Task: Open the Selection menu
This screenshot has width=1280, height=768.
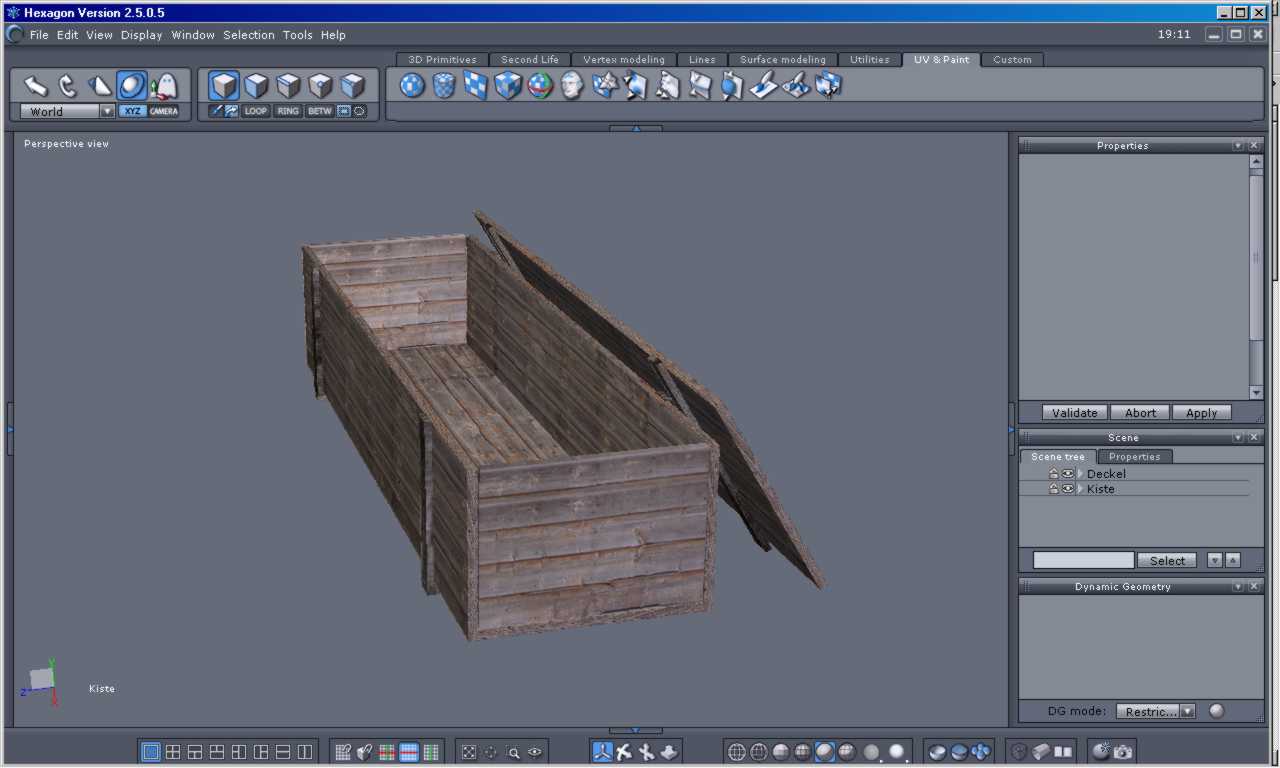Action: click(x=248, y=35)
